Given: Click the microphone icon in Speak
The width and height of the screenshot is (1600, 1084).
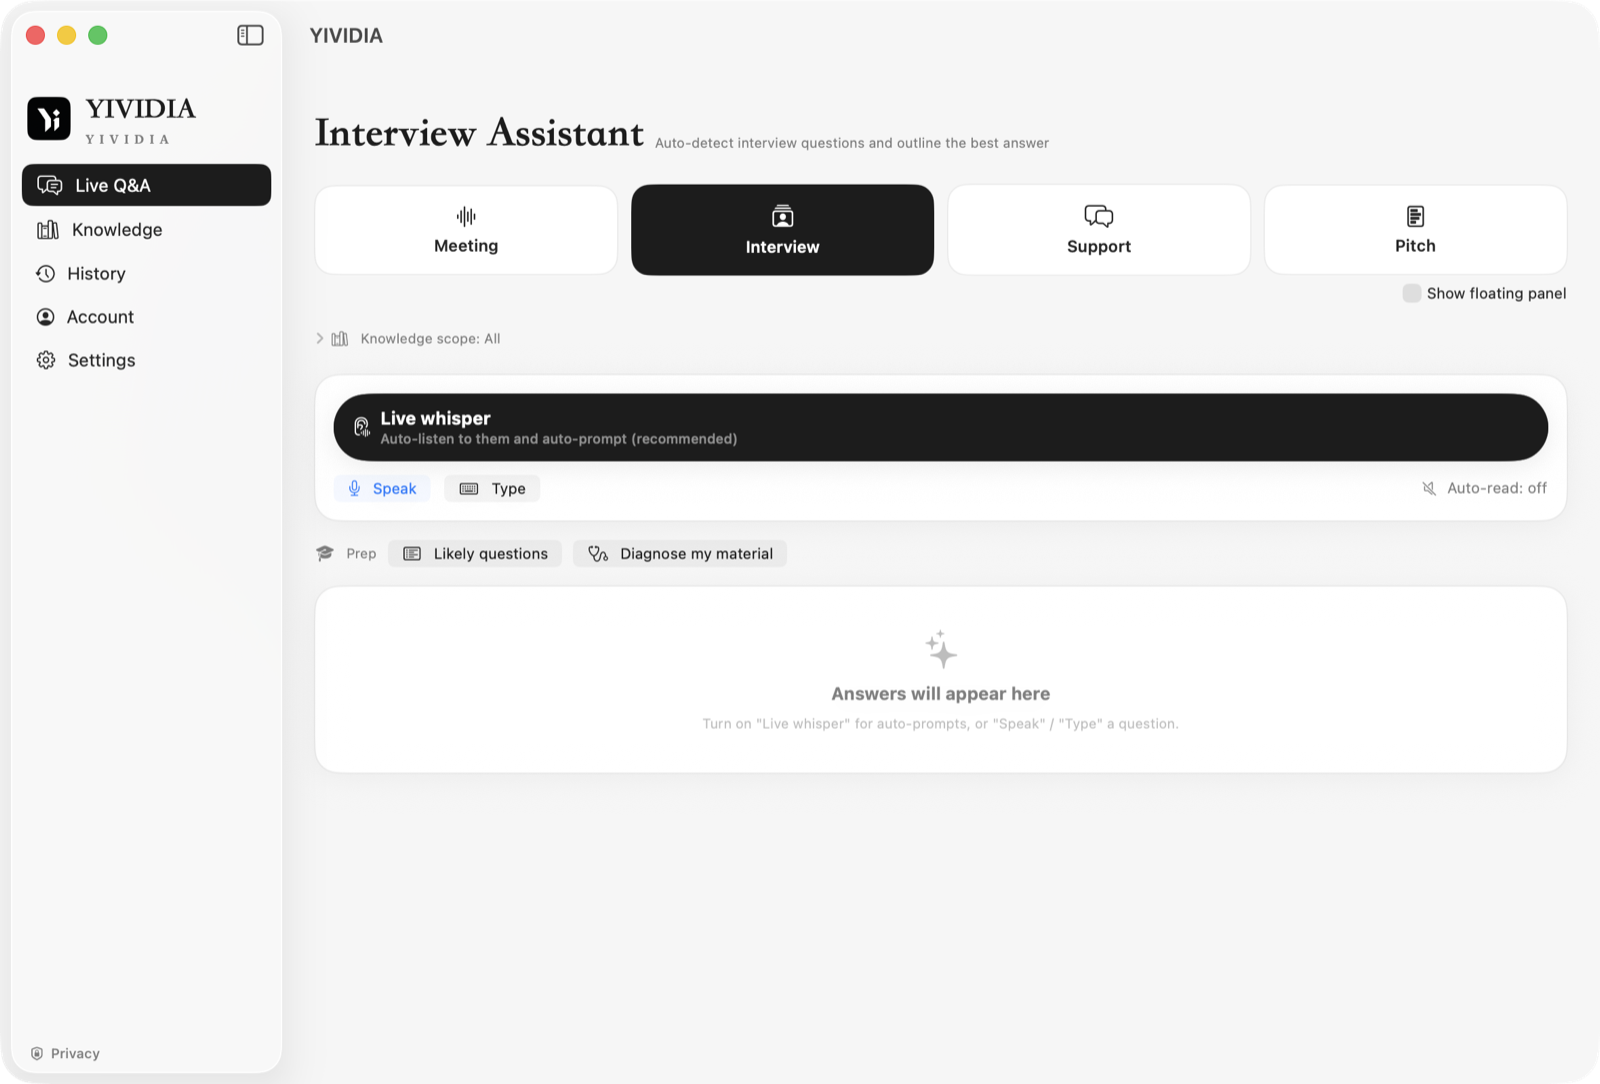Looking at the screenshot, I should coord(354,488).
